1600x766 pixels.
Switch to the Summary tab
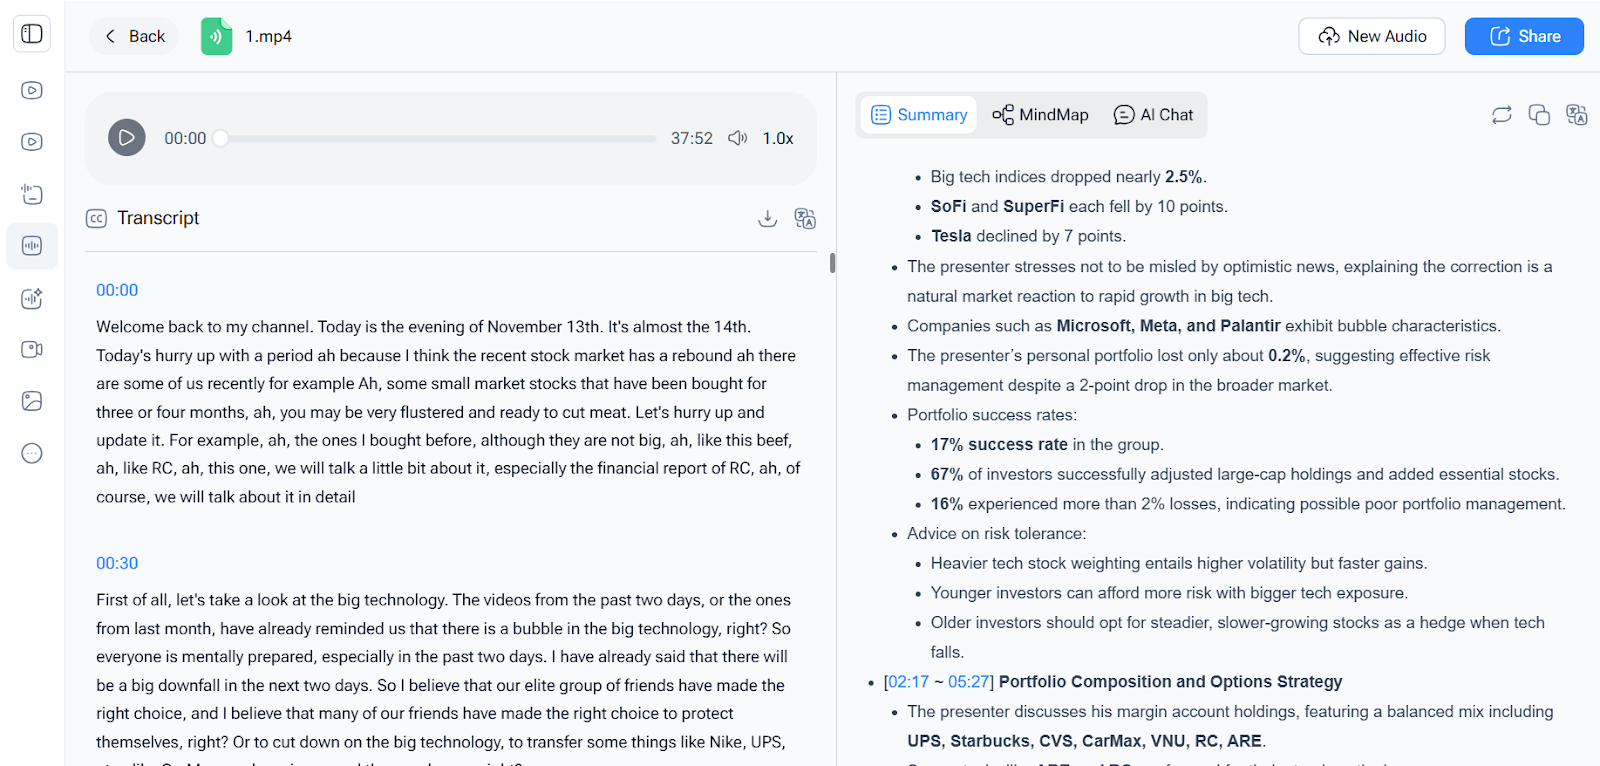pos(919,115)
